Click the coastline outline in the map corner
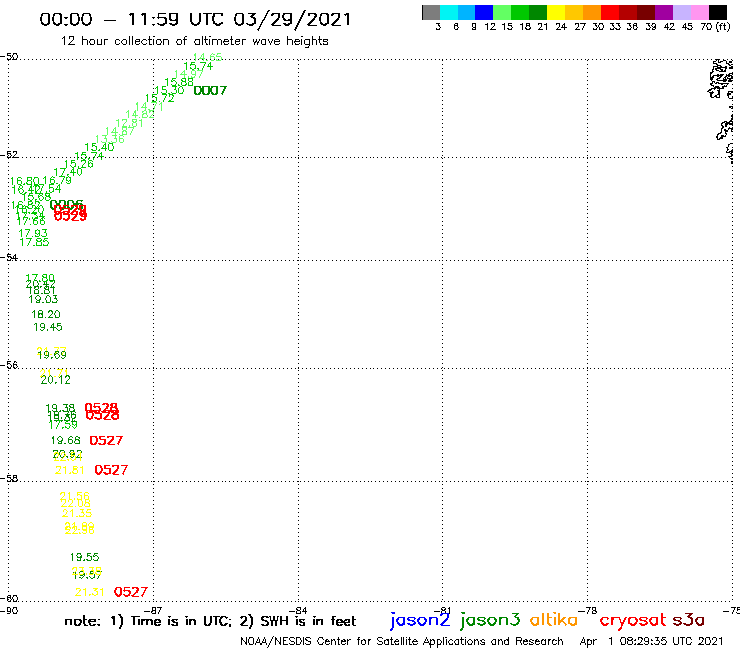 pos(721,110)
